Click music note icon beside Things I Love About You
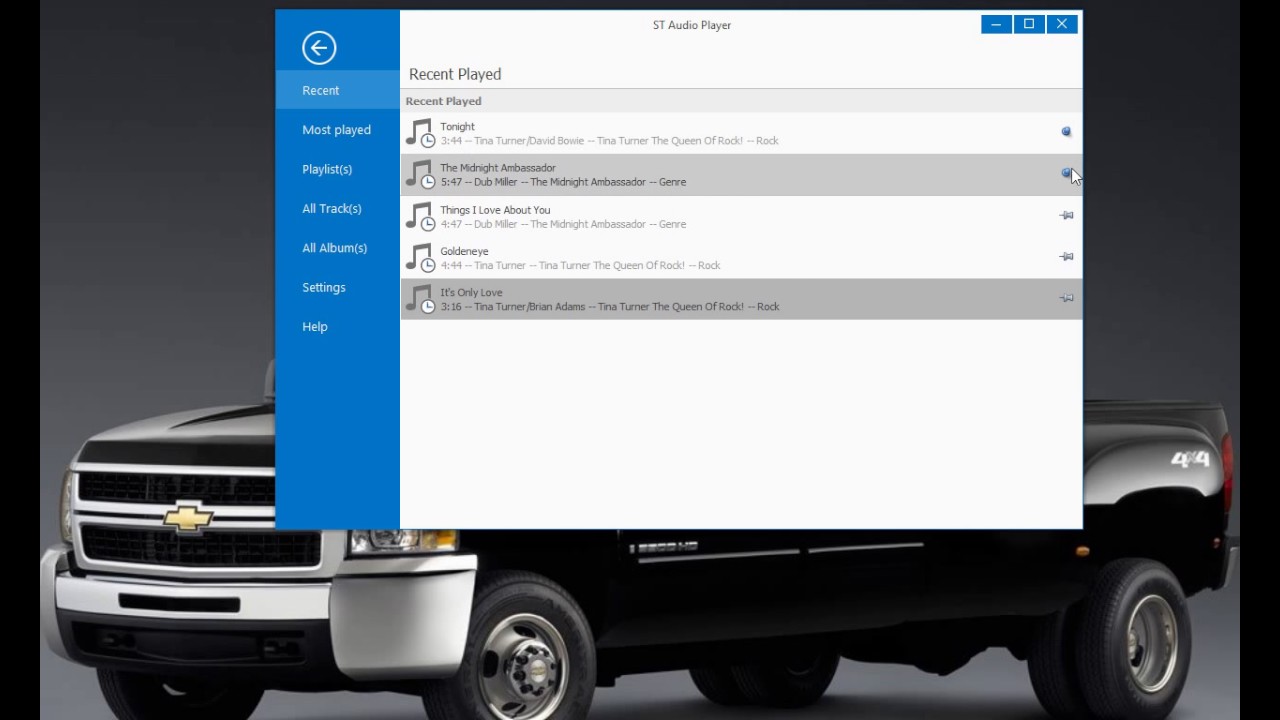Screen dimensions: 1280x720 click(420, 216)
